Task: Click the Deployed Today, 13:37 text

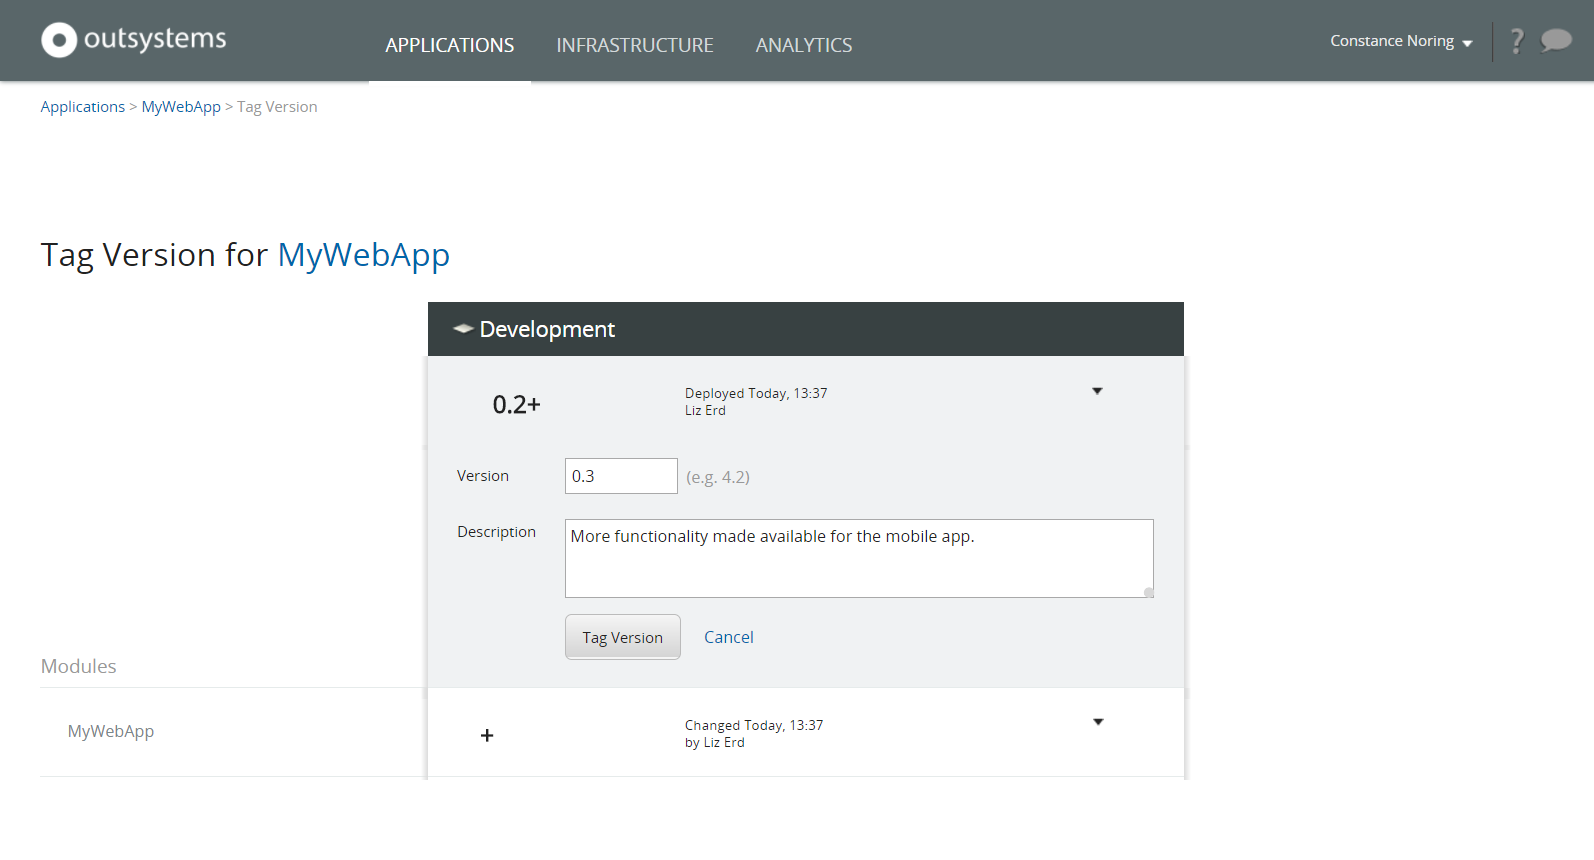Action: [756, 393]
